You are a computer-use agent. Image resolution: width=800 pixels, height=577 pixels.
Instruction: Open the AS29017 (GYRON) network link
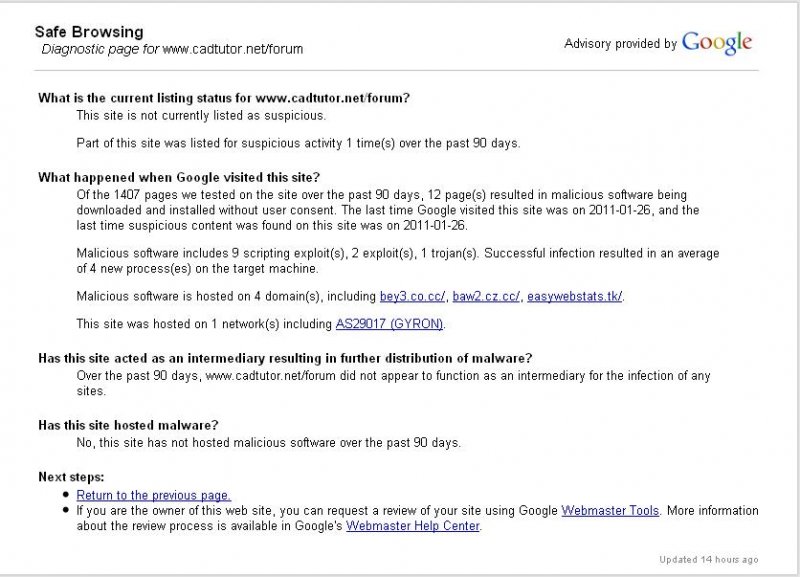389,324
